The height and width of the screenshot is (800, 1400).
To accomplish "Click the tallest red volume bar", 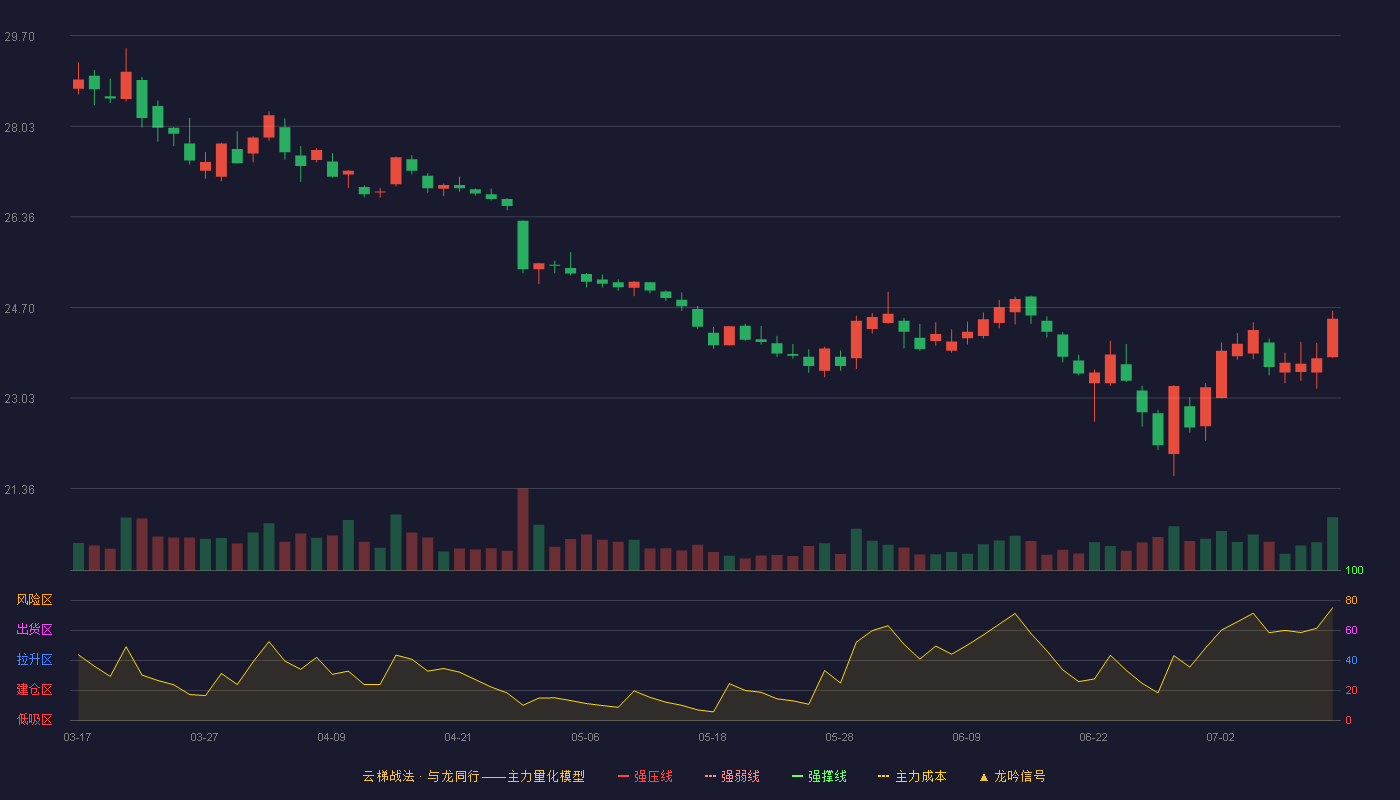I will [x=522, y=529].
